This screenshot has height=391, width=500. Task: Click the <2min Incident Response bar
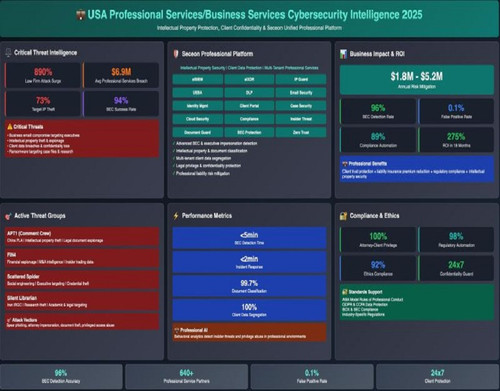(249, 262)
